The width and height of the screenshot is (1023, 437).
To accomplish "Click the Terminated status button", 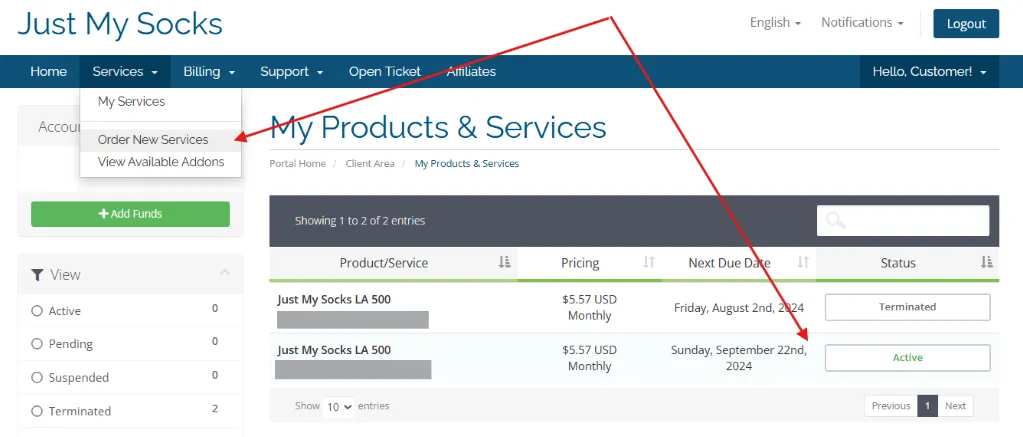I will [x=908, y=307].
